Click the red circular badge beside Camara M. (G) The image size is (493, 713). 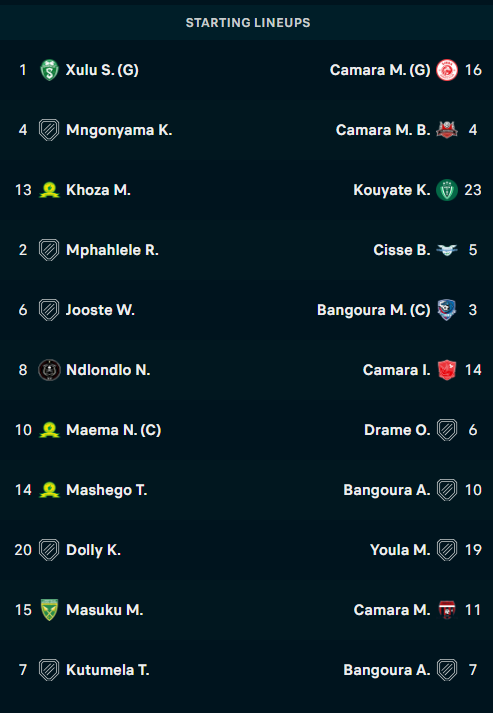pyautogui.click(x=447, y=70)
